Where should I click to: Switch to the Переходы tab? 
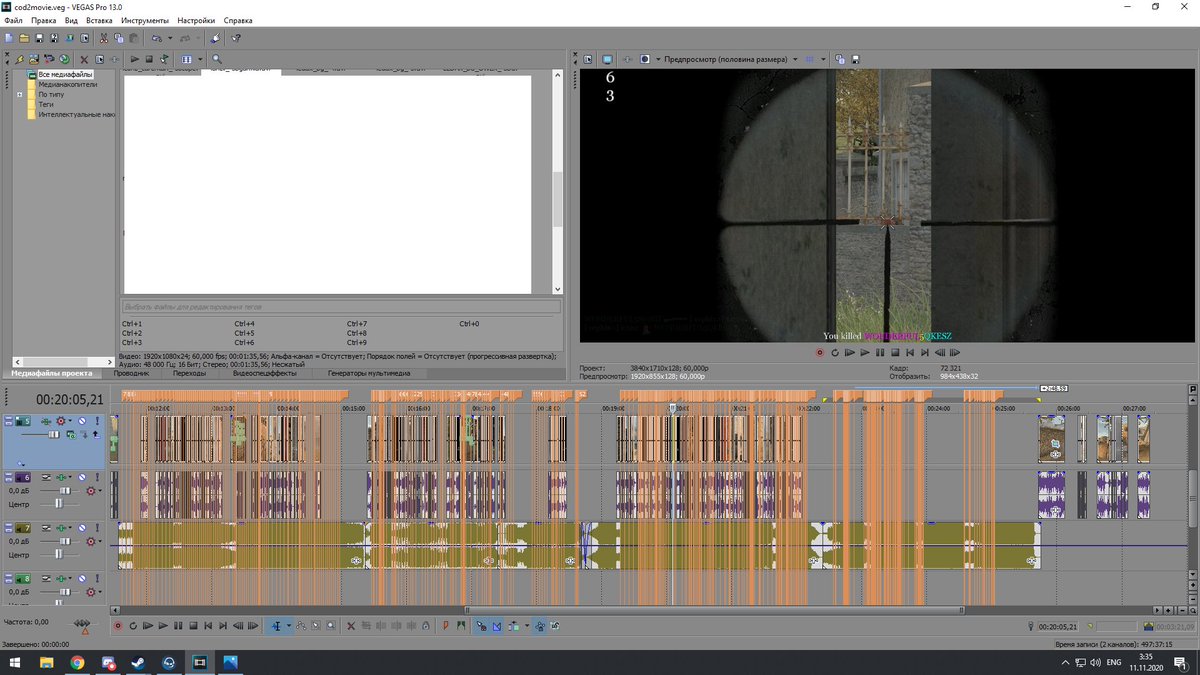pyautogui.click(x=189, y=373)
